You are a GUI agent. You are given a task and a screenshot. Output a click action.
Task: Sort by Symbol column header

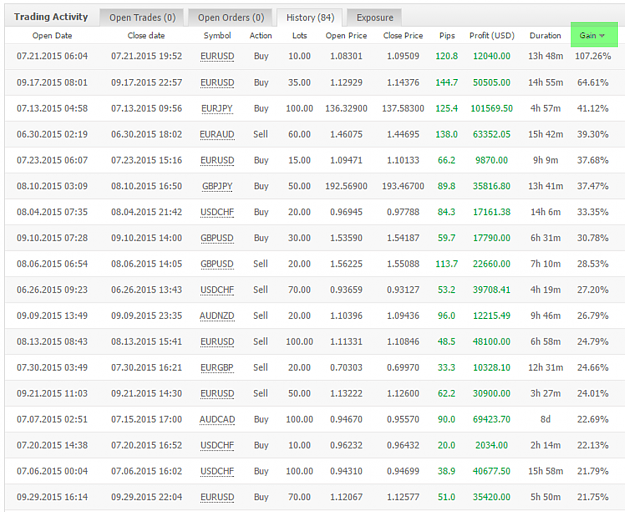tap(217, 35)
